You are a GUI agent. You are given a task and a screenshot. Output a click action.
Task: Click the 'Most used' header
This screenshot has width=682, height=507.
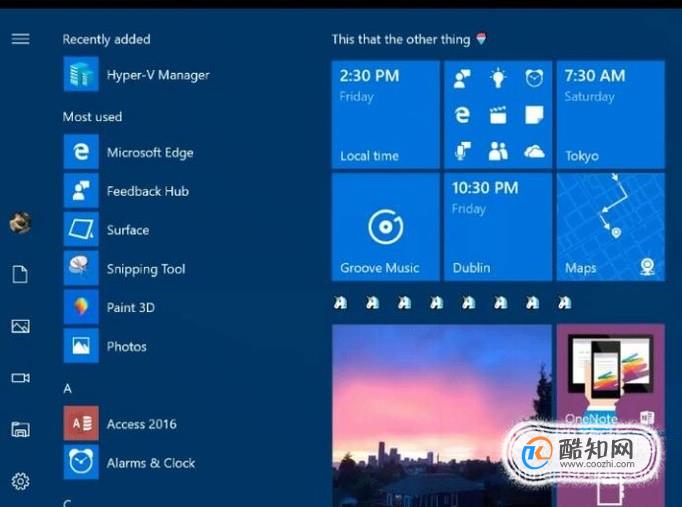92,117
